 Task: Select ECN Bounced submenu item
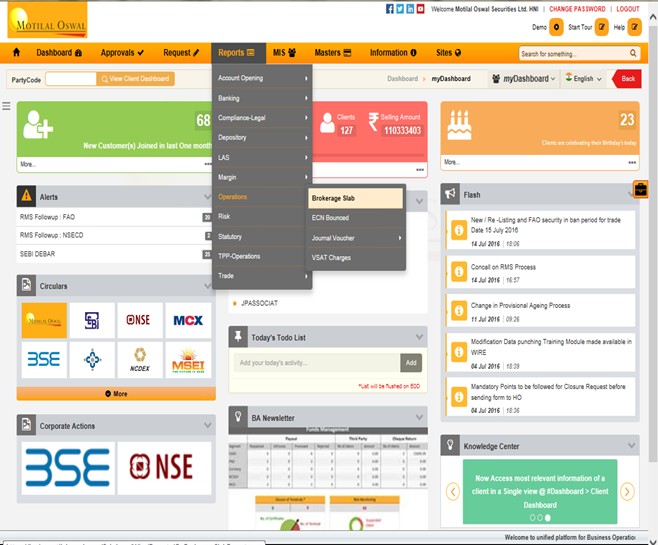point(356,218)
